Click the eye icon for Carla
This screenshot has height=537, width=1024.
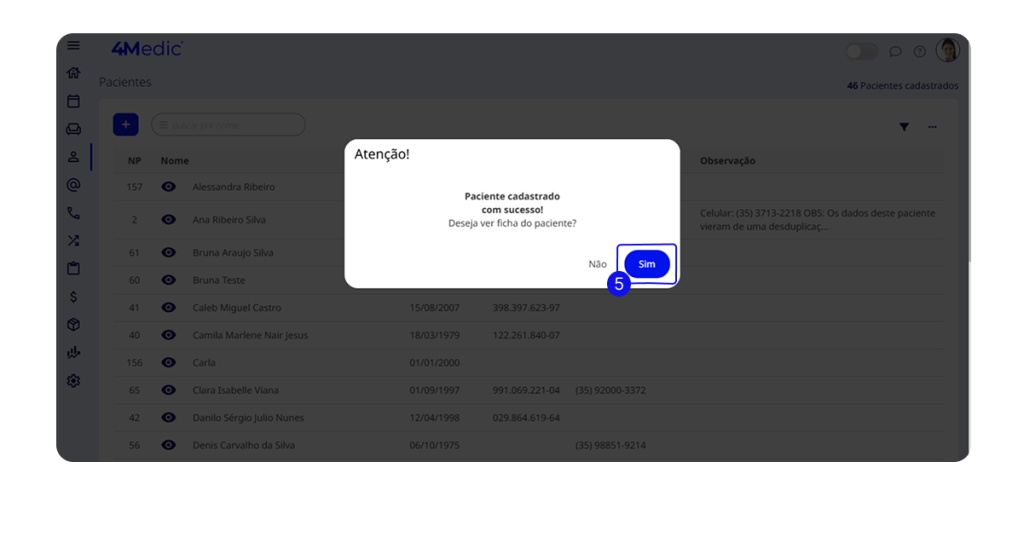tap(169, 363)
